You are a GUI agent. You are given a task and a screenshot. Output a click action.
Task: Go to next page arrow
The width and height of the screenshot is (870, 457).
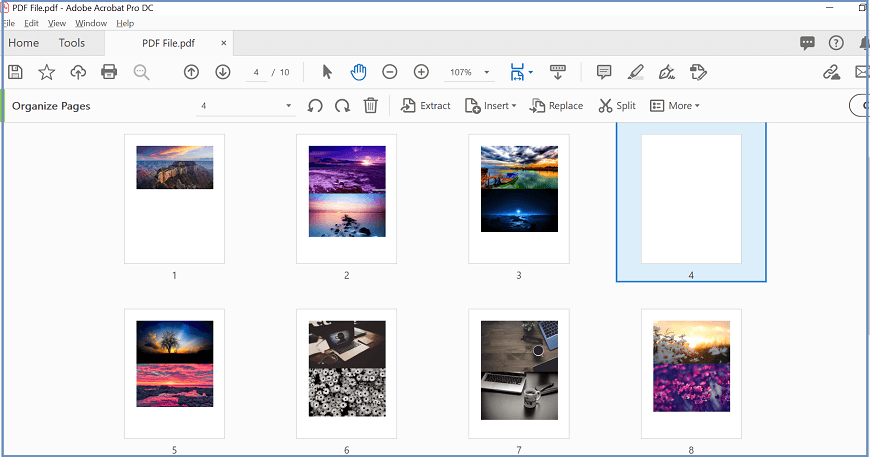[x=223, y=72]
